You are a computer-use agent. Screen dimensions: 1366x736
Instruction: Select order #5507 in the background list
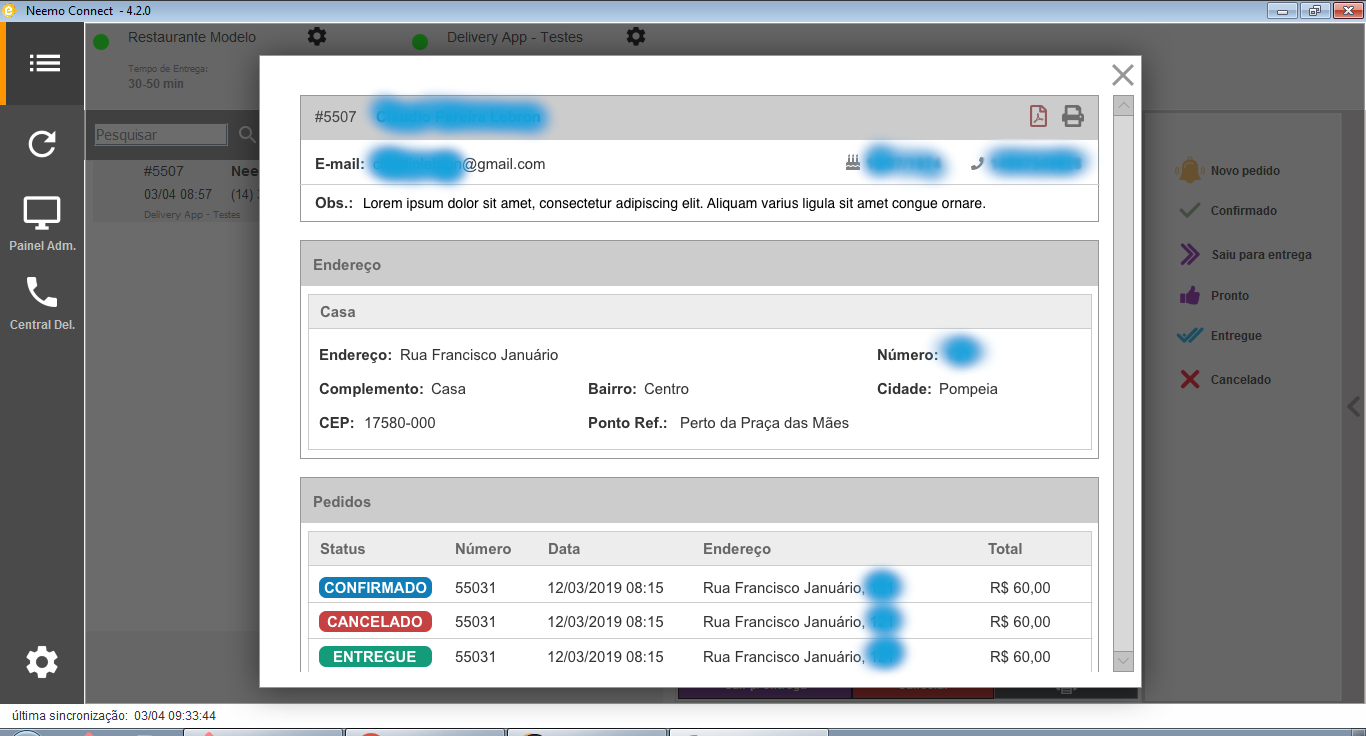click(176, 192)
